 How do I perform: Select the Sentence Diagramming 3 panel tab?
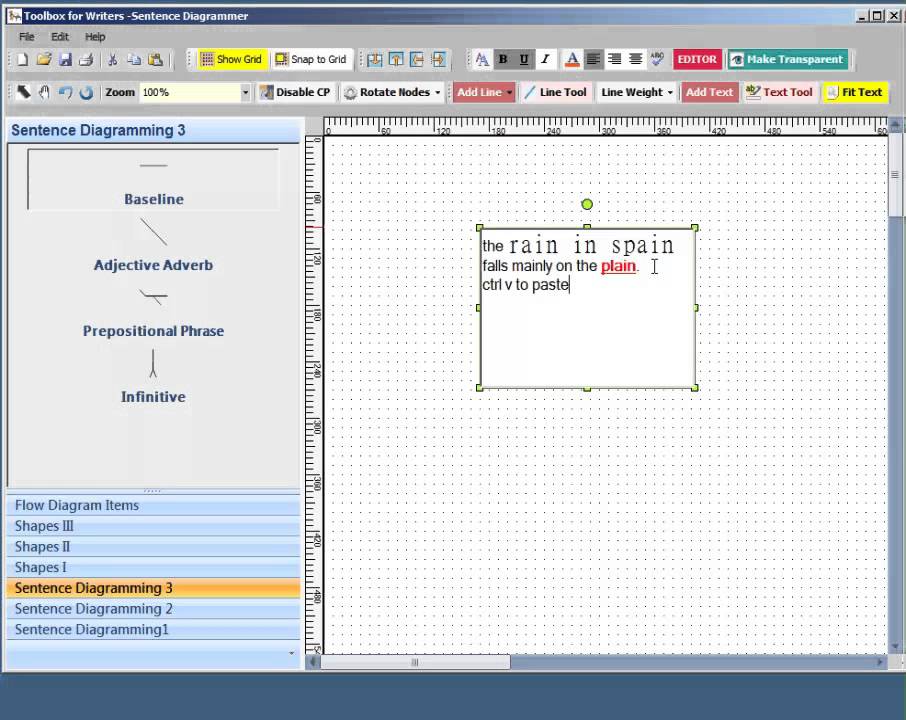point(154,588)
